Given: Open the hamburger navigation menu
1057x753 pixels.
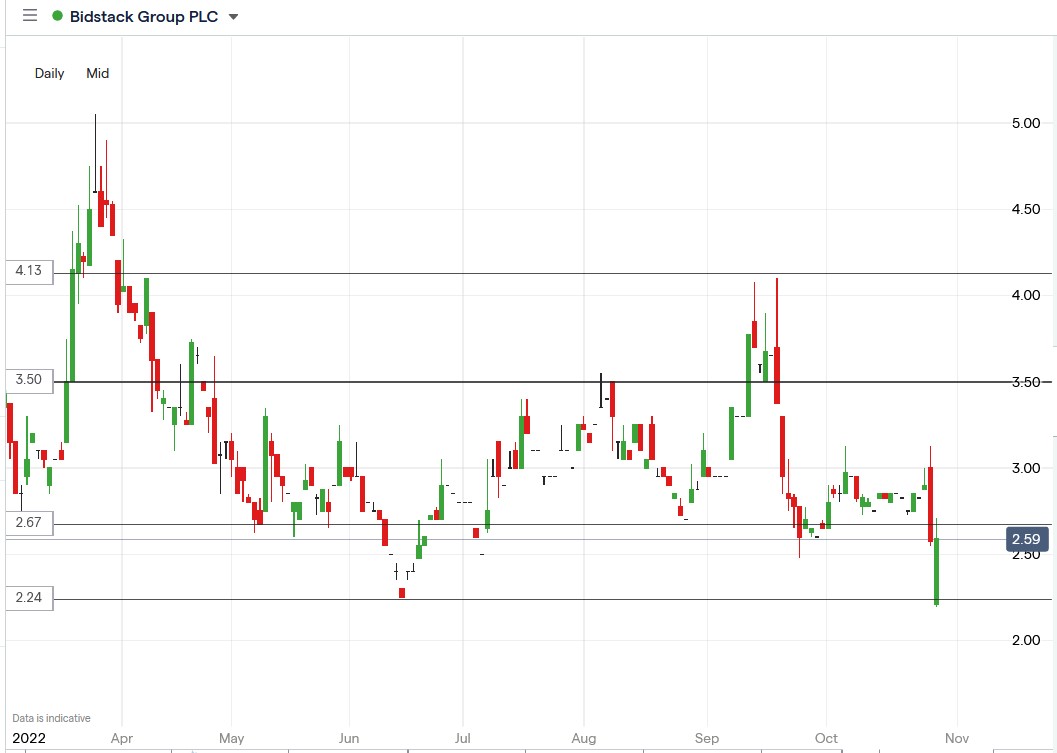Looking at the screenshot, I should point(29,16).
